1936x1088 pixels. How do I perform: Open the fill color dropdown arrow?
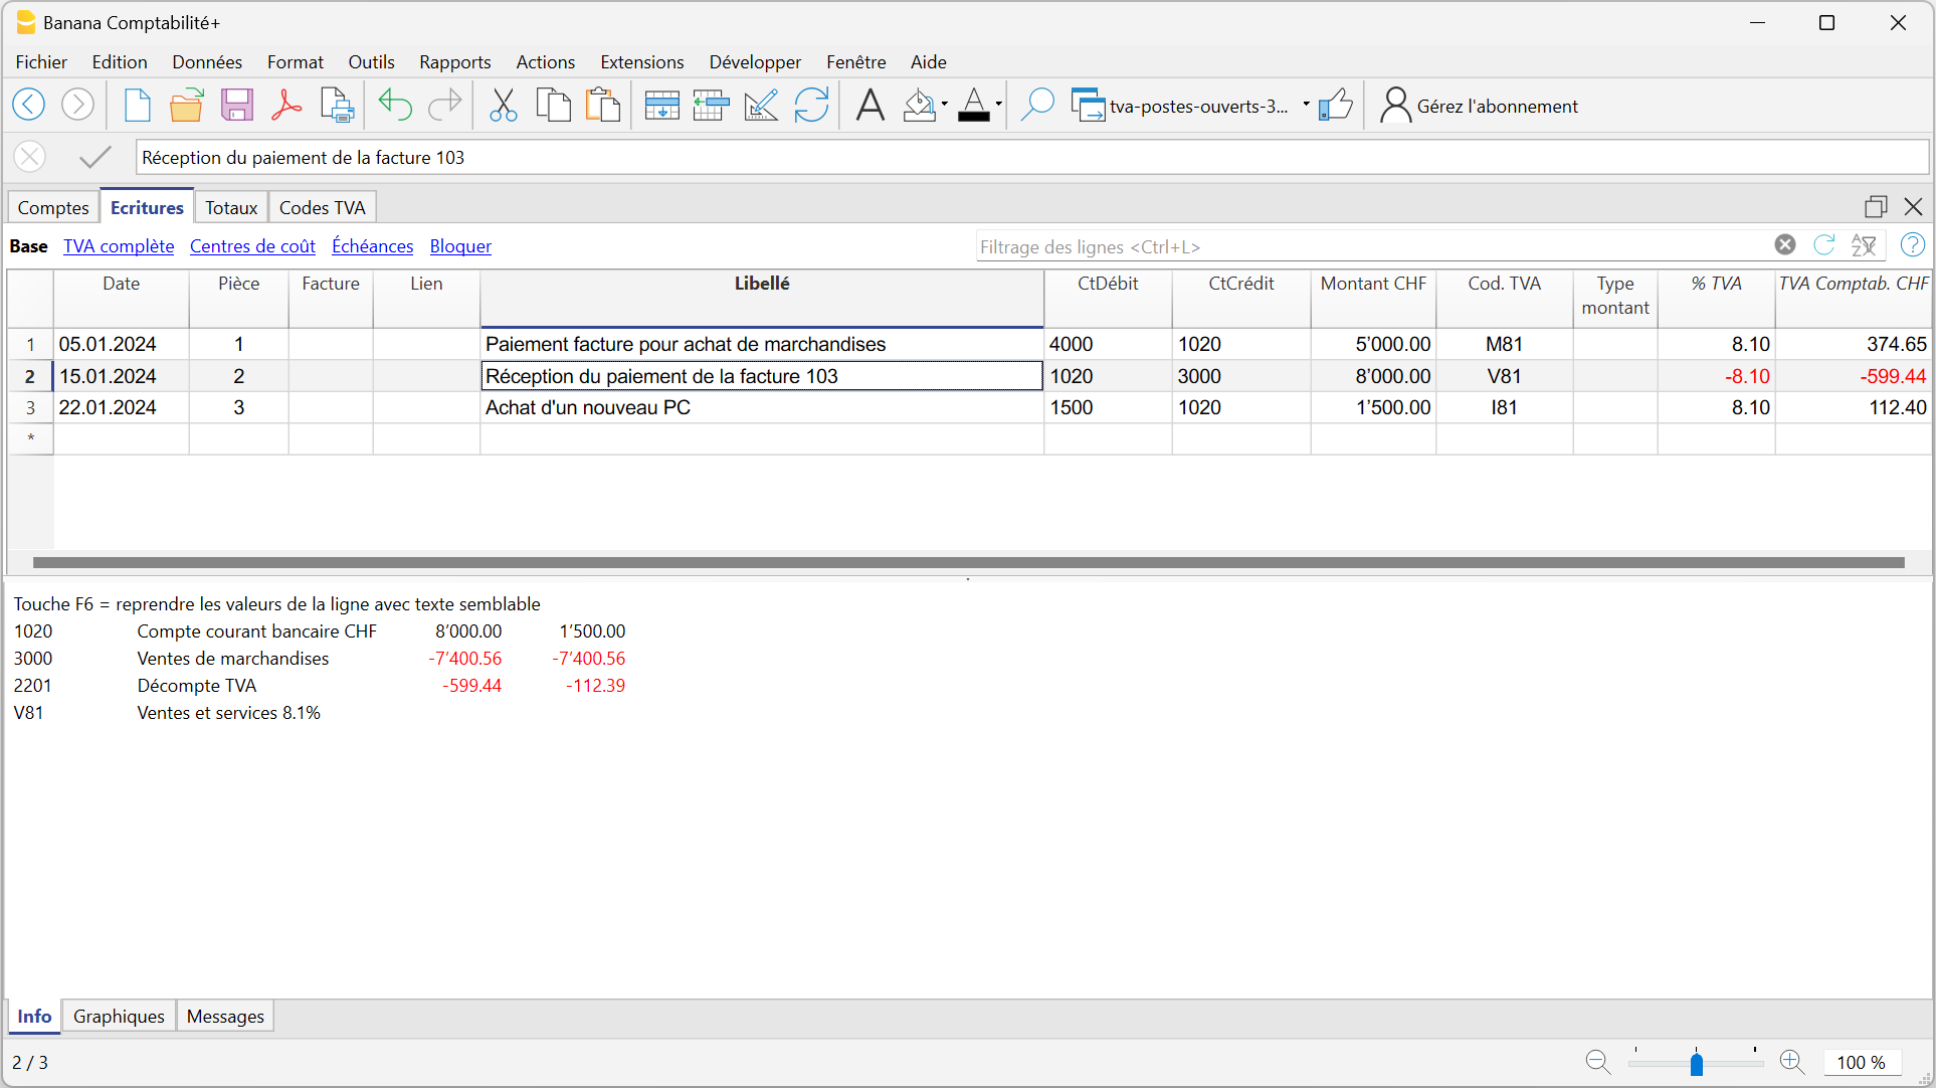click(944, 105)
